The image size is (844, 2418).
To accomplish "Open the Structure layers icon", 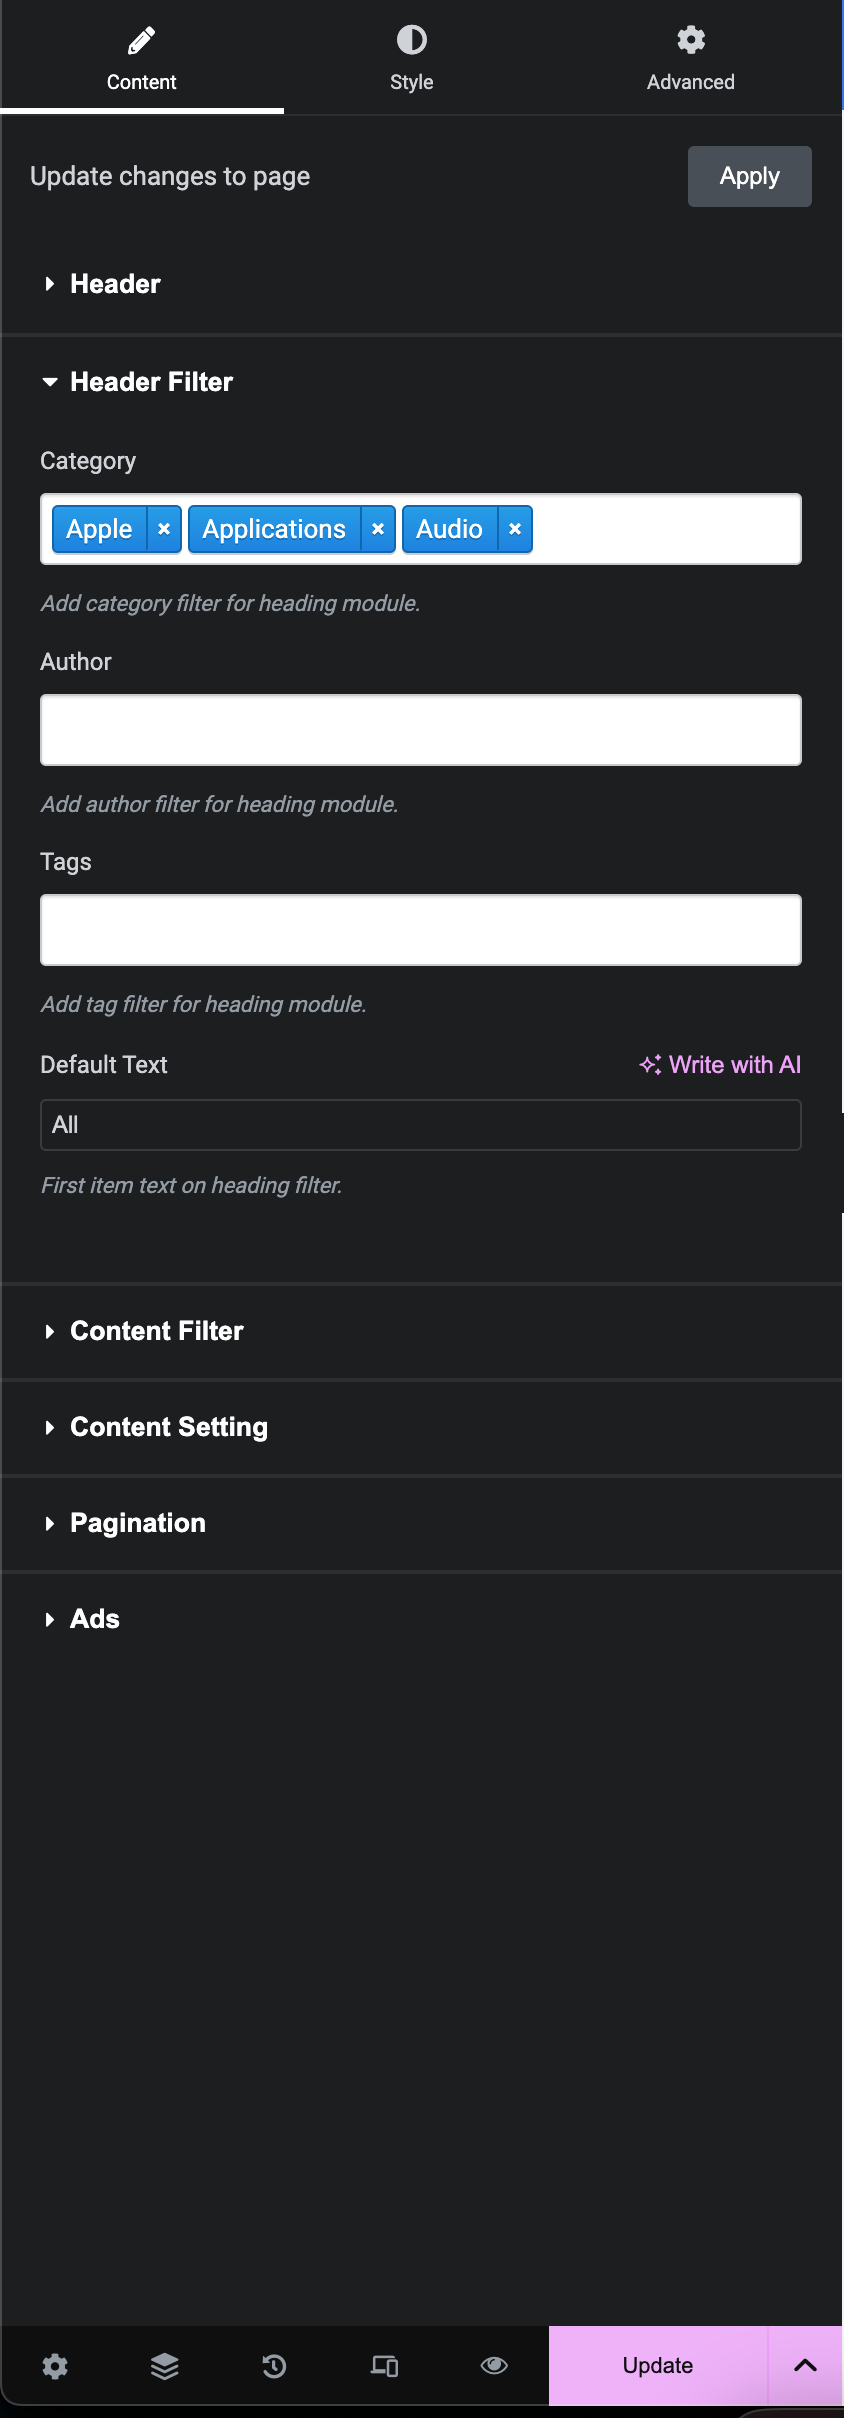I will click(x=165, y=2365).
